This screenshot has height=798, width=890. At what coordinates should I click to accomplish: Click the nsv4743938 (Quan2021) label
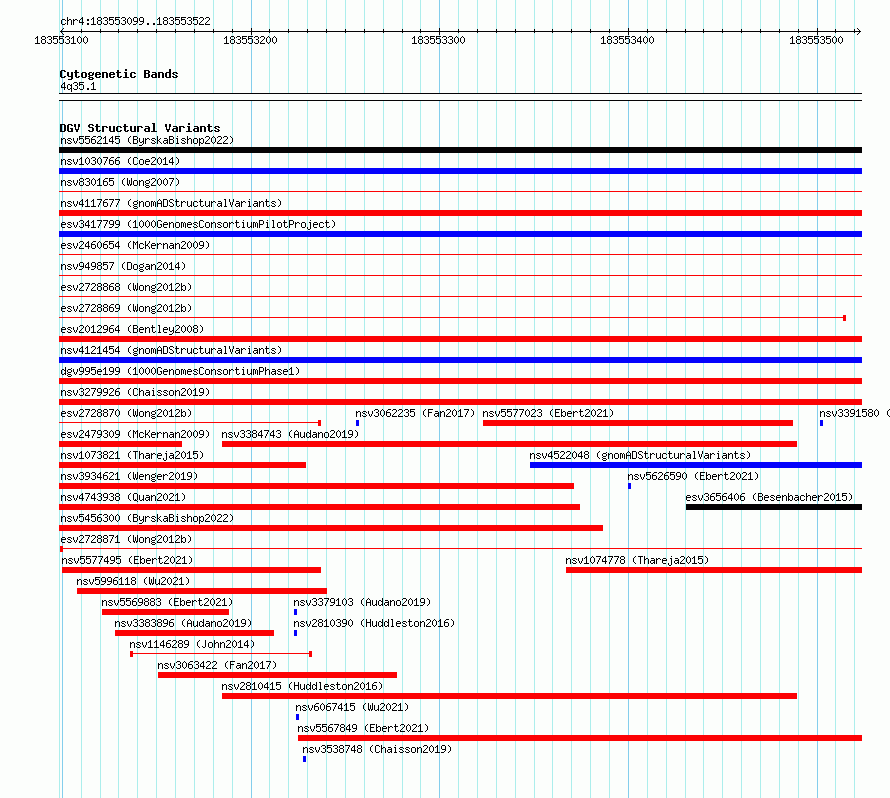(123, 497)
